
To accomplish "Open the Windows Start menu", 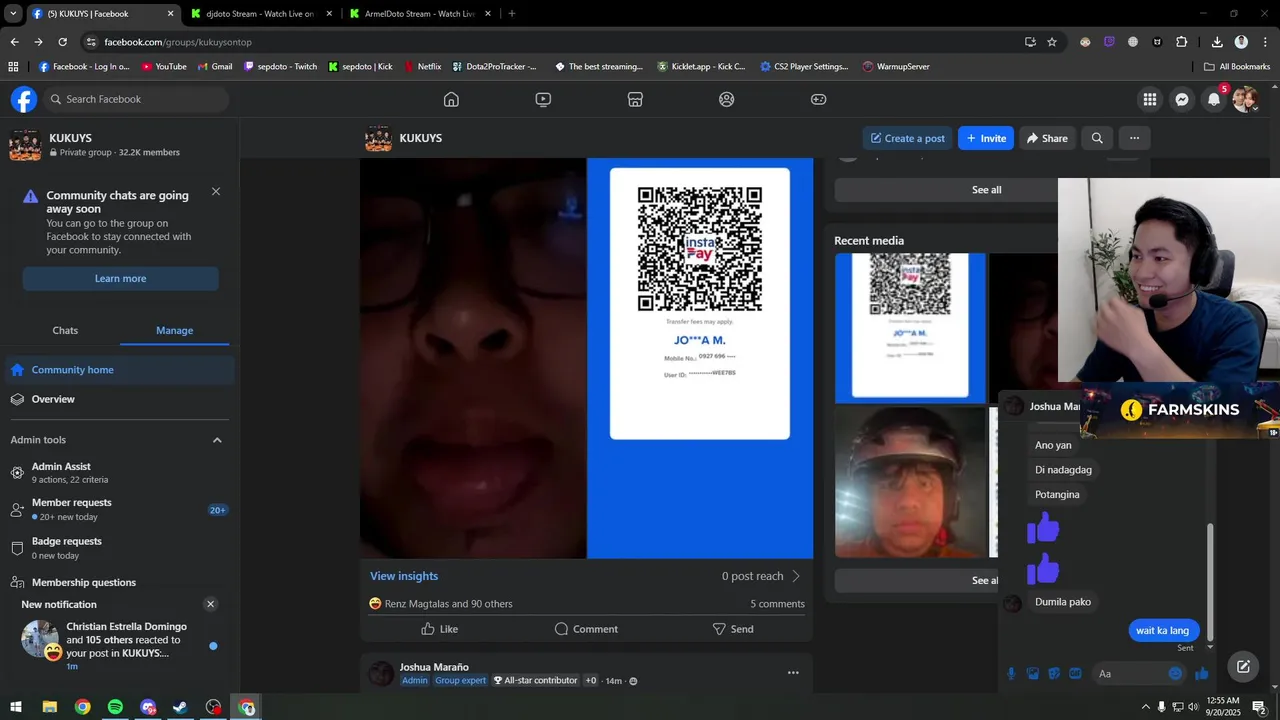I will [16, 707].
